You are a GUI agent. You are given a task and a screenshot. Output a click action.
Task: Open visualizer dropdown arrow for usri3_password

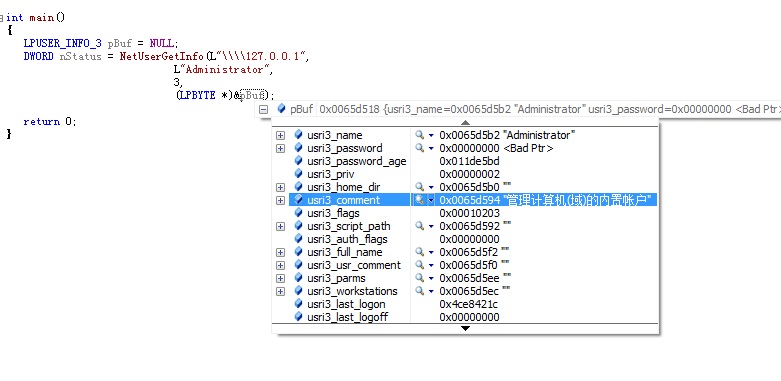point(431,148)
